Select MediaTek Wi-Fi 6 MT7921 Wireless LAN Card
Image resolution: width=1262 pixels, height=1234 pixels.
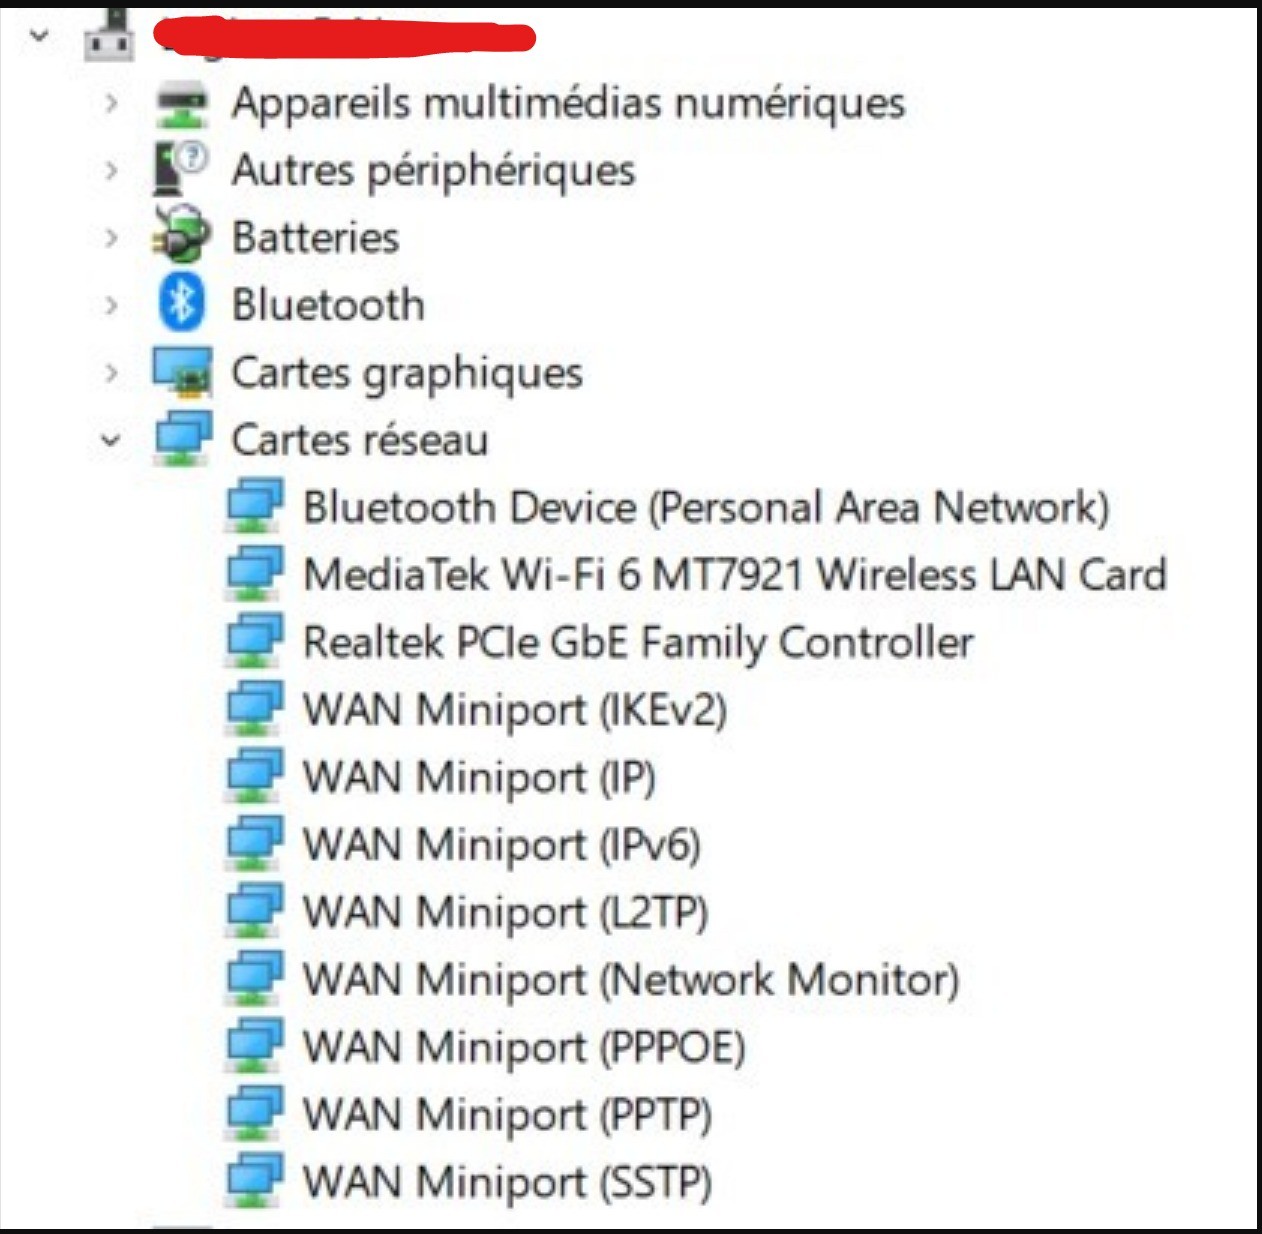pyautogui.click(x=735, y=575)
